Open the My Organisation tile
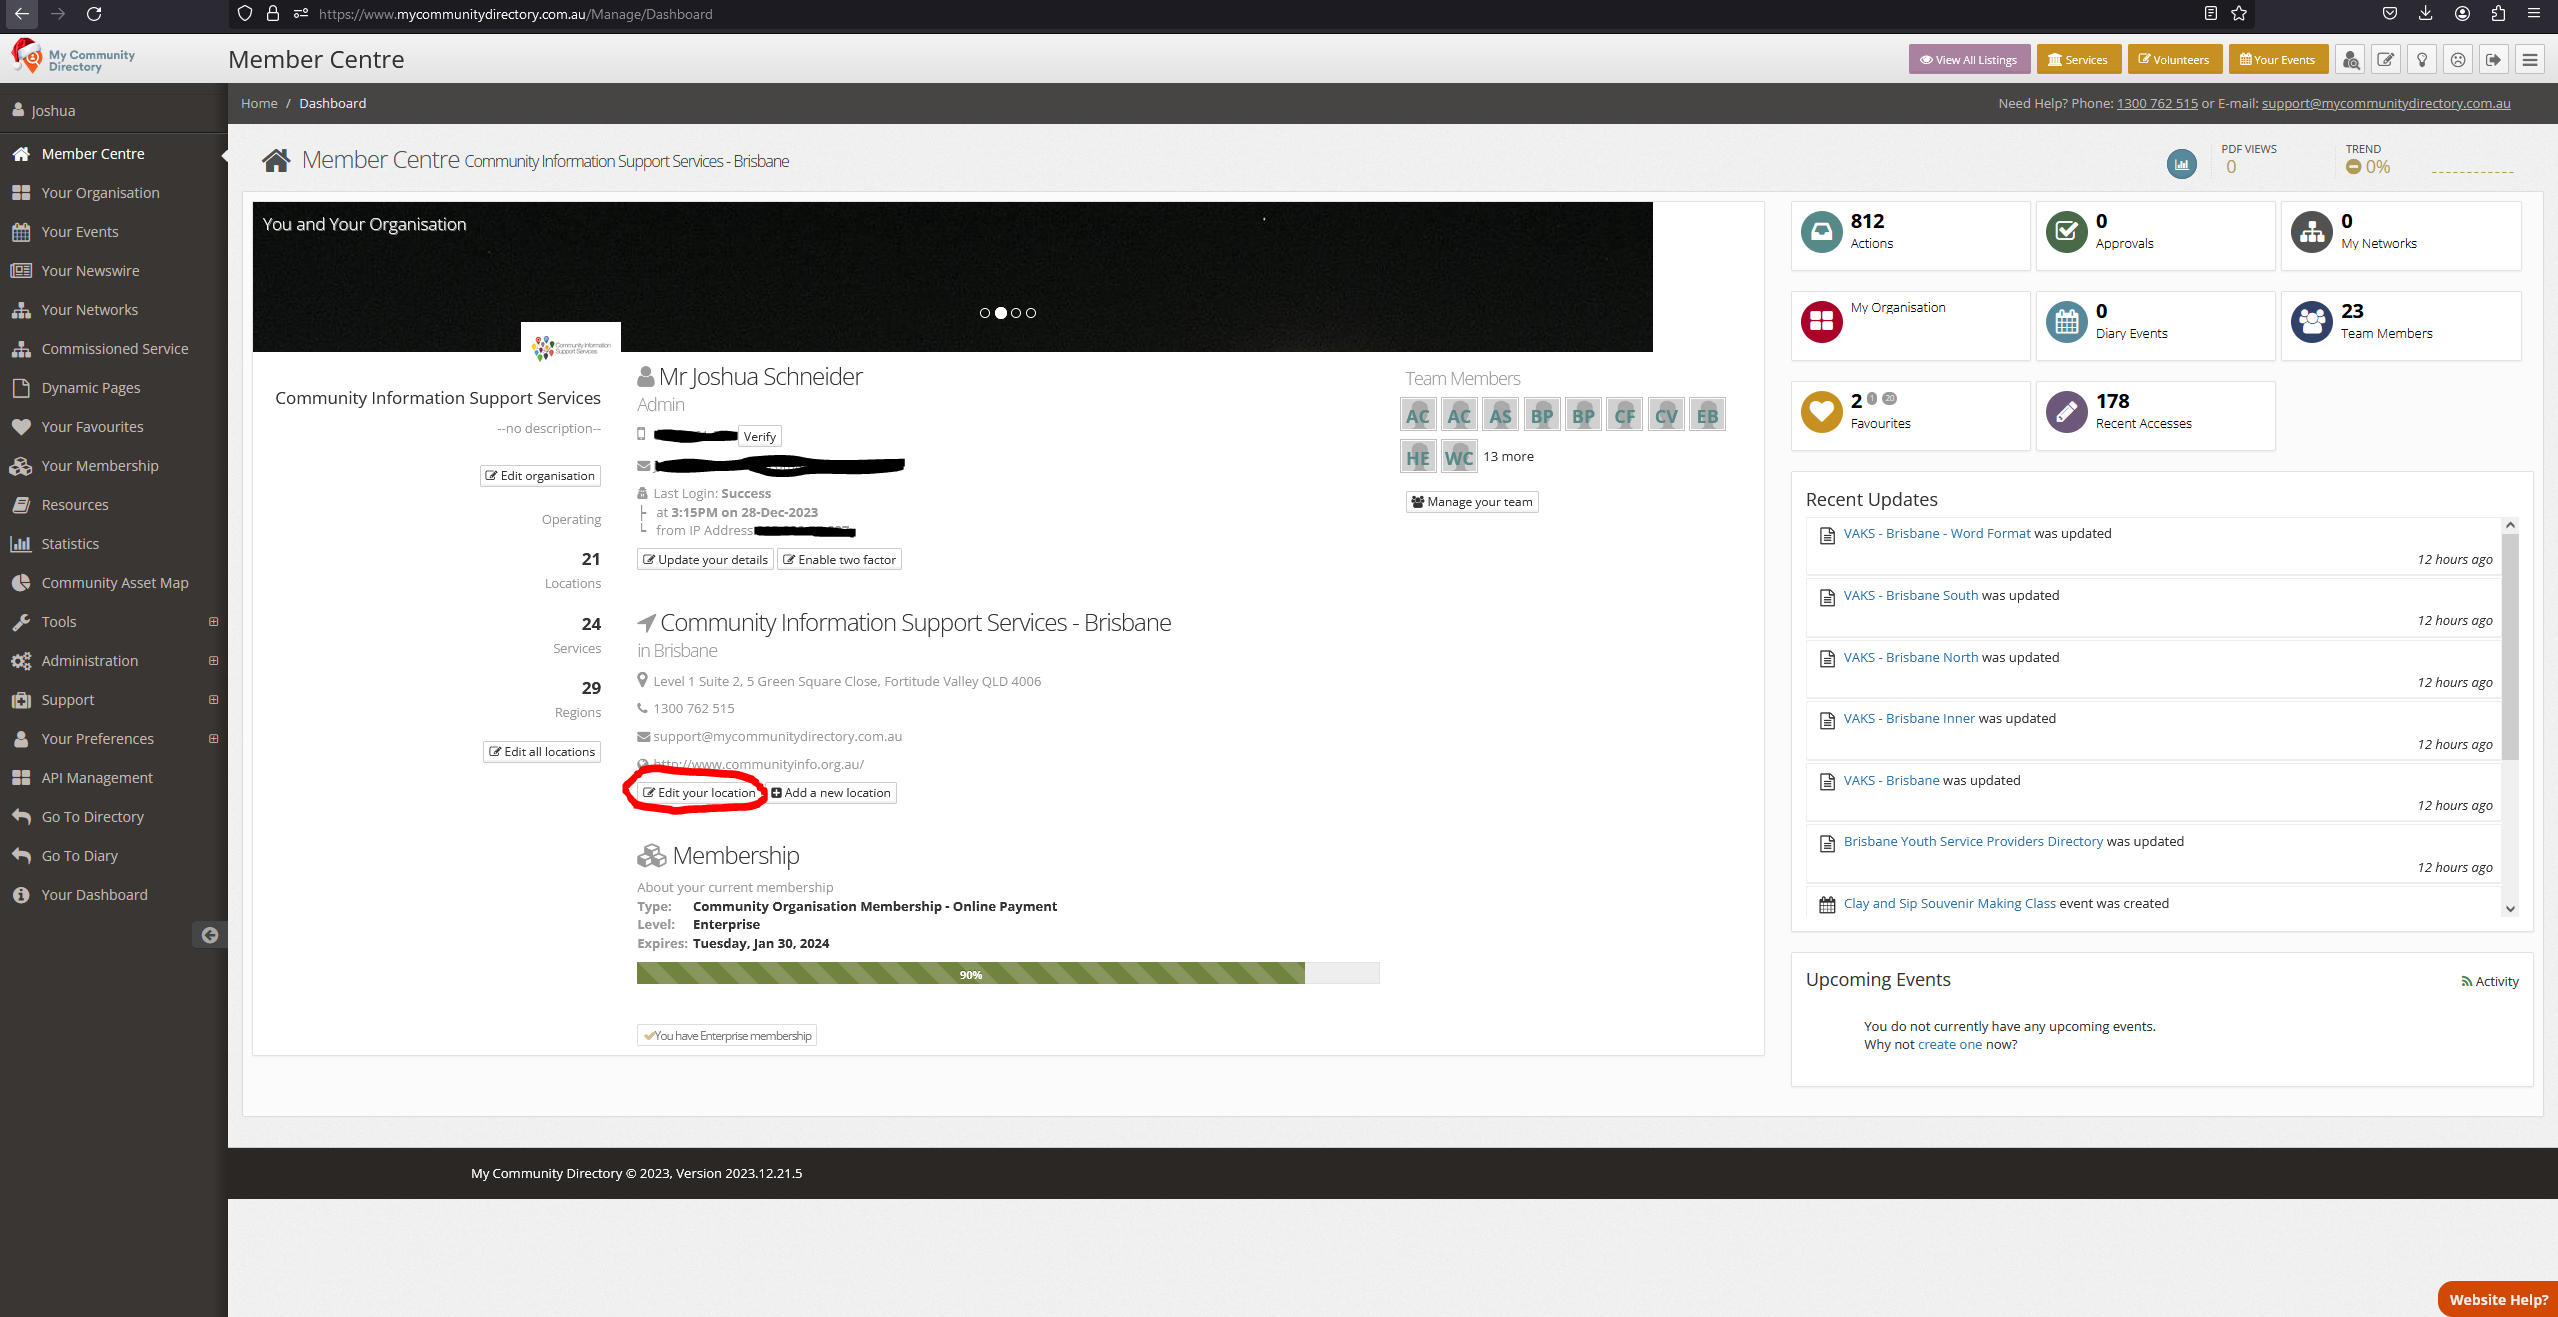The image size is (2558, 1317). pyautogui.click(x=1910, y=325)
